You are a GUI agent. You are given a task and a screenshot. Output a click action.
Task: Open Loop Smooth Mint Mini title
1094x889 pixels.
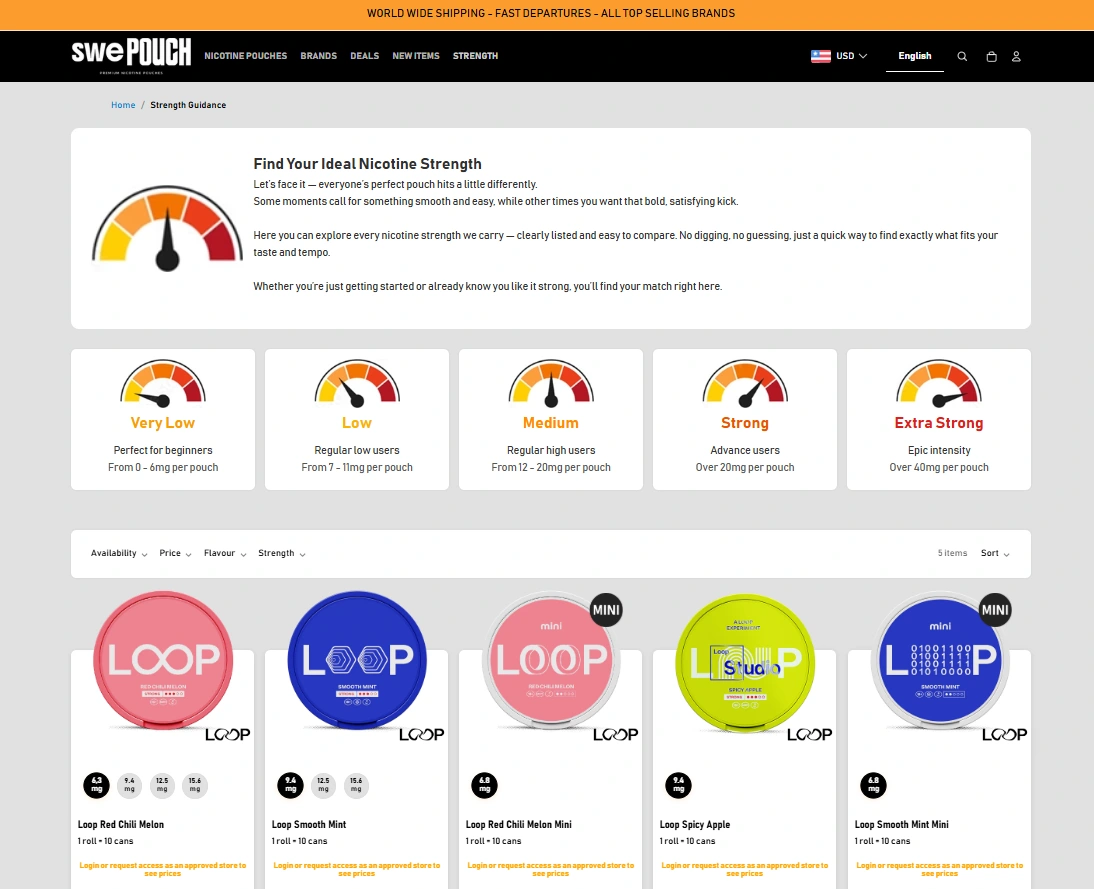(x=901, y=825)
